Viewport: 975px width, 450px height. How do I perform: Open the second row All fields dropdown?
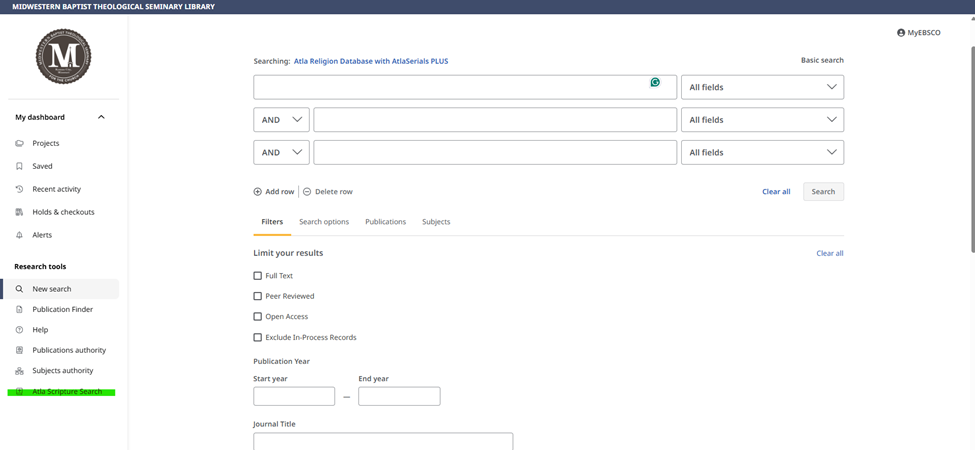pyautogui.click(x=762, y=120)
